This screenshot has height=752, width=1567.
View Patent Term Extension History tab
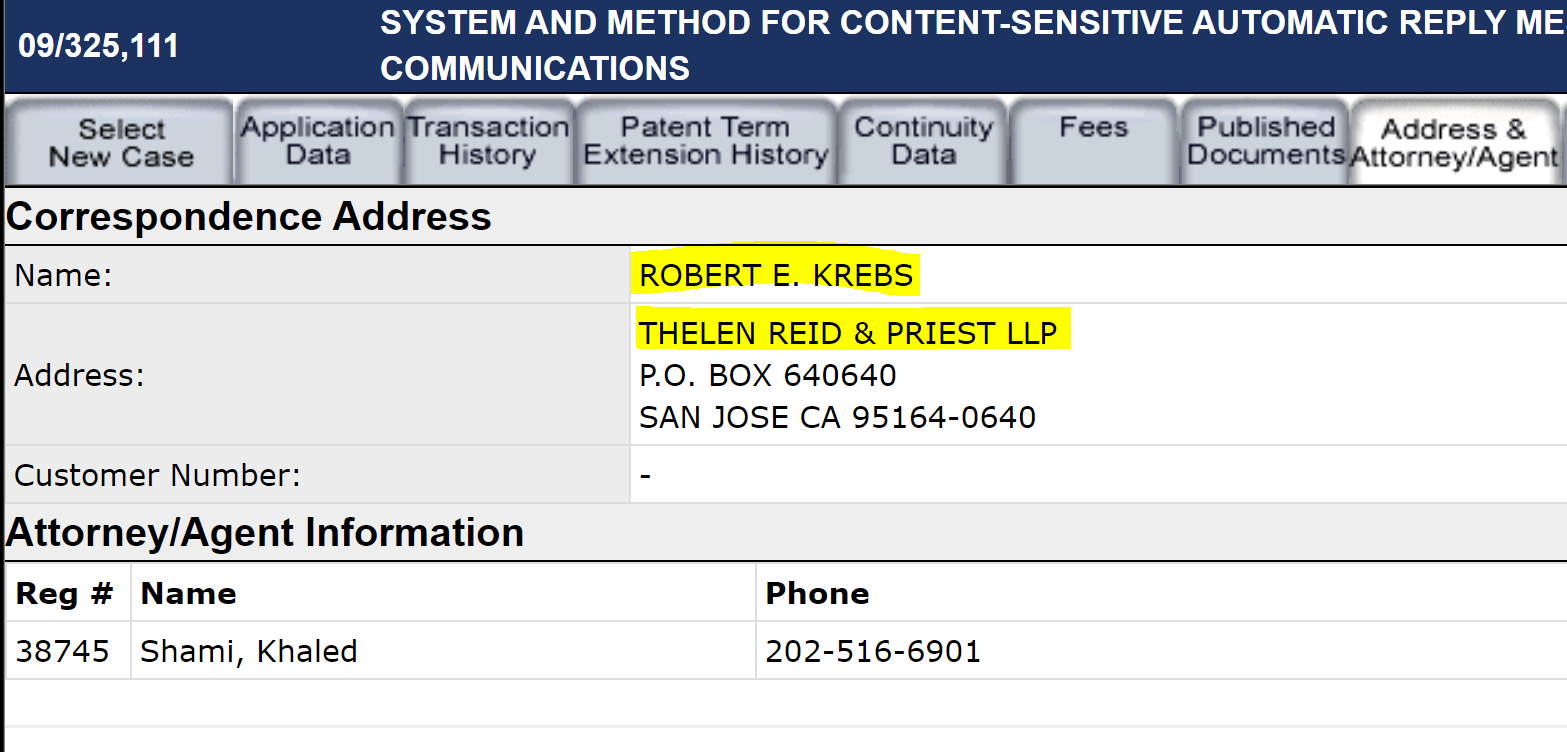[706, 142]
